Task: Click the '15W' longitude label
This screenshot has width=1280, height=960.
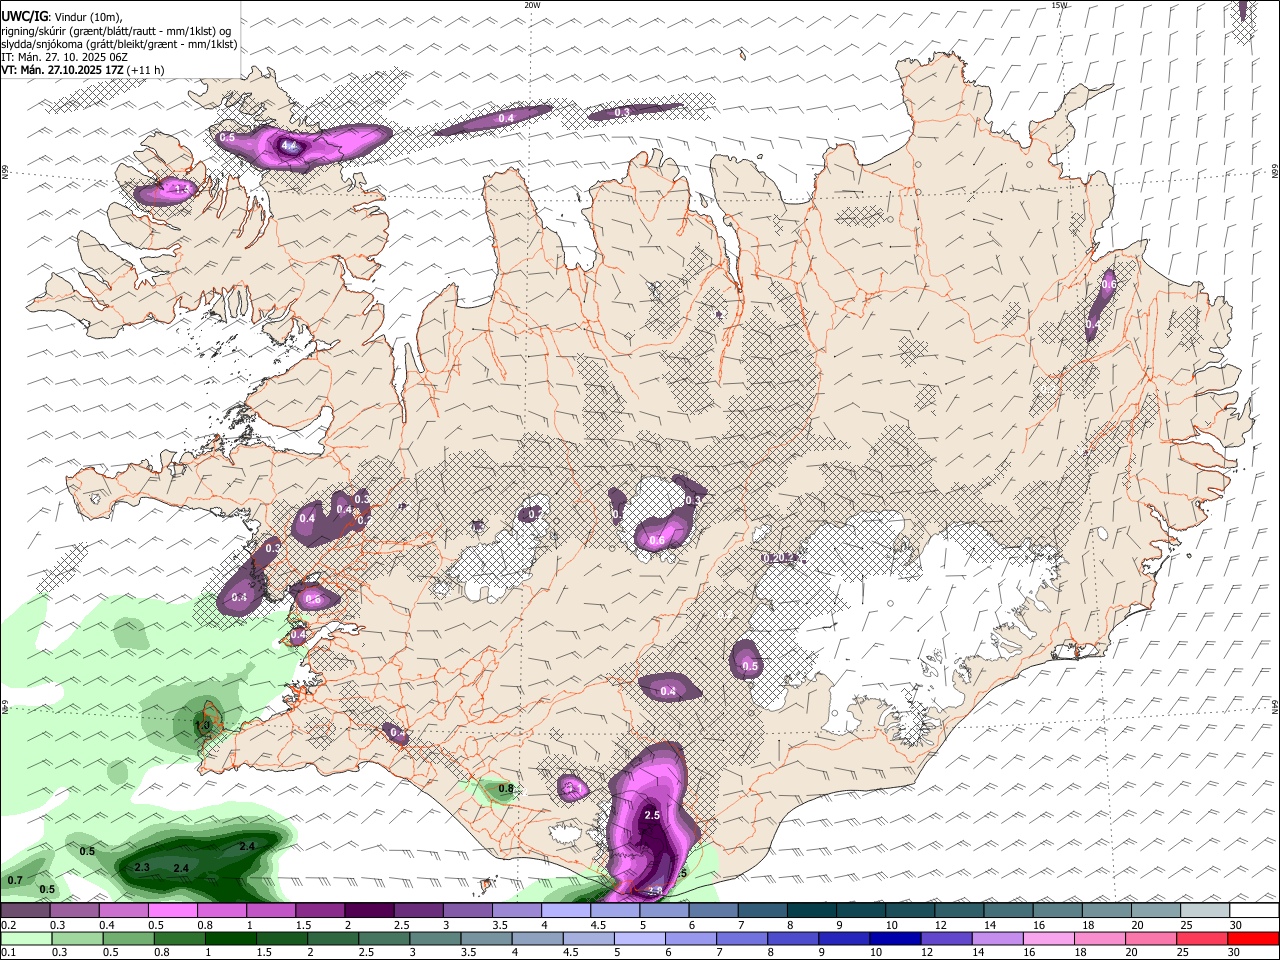Action: tap(1059, 5)
